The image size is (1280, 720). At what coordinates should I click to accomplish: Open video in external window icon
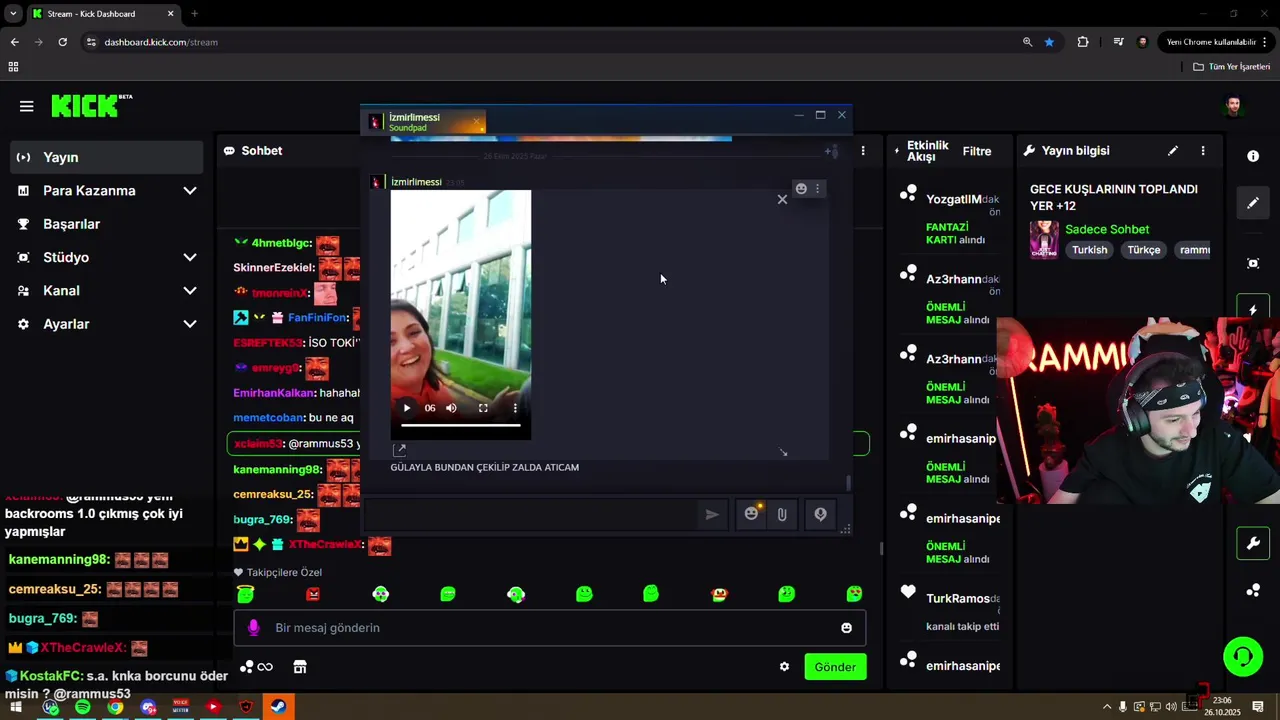tap(399, 450)
